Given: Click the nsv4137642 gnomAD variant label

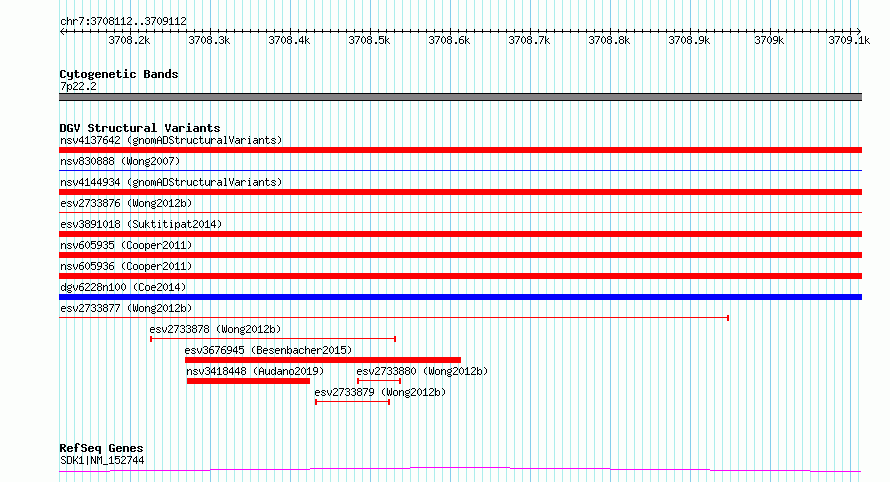Looking at the screenshot, I should (x=171, y=140).
